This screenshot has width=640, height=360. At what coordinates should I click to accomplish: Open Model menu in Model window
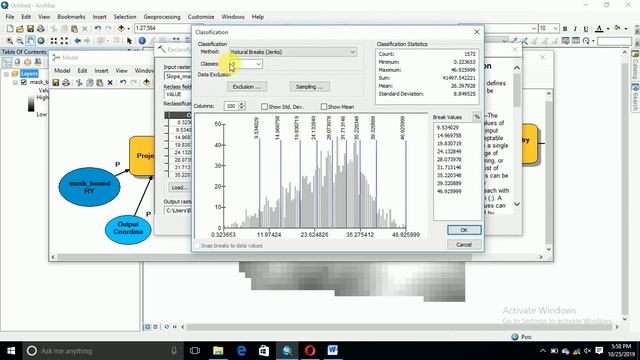(x=62, y=71)
